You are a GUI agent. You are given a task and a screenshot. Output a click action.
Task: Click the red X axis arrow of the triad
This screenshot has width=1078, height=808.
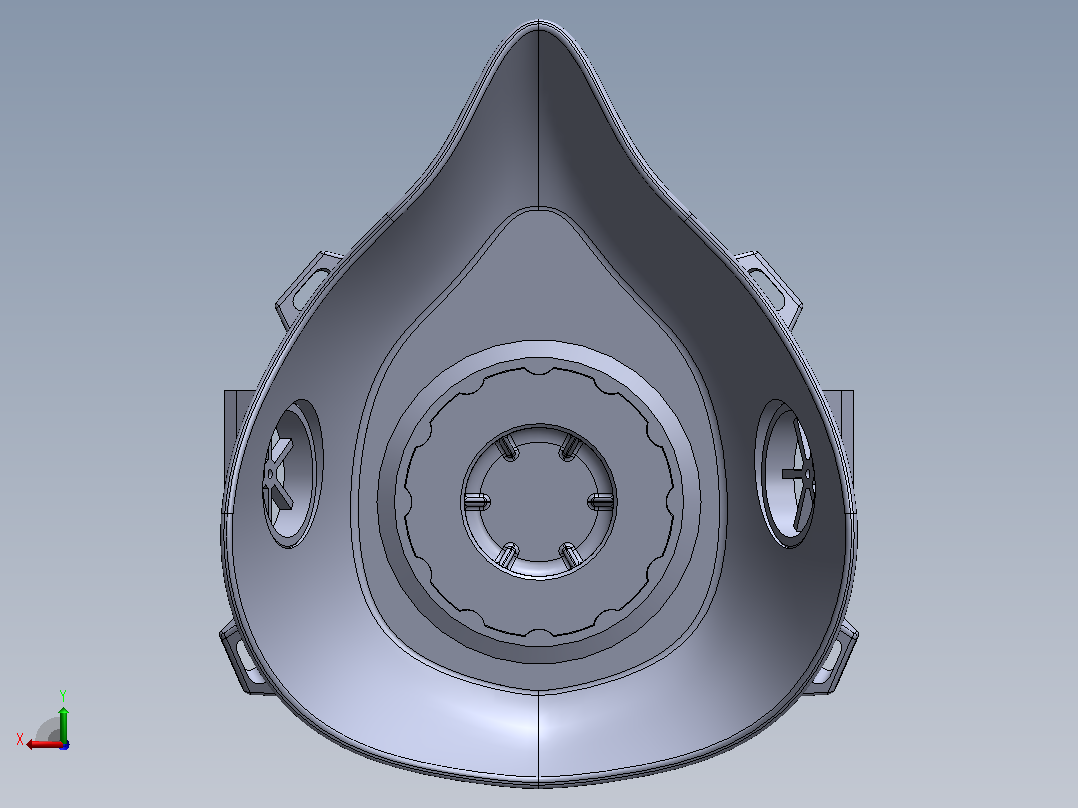pyautogui.click(x=45, y=744)
